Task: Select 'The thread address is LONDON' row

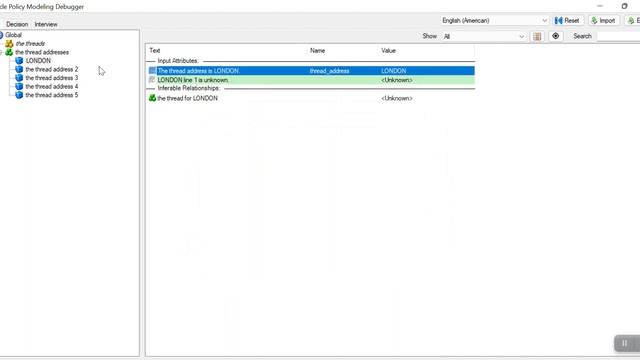Action: tap(311, 71)
